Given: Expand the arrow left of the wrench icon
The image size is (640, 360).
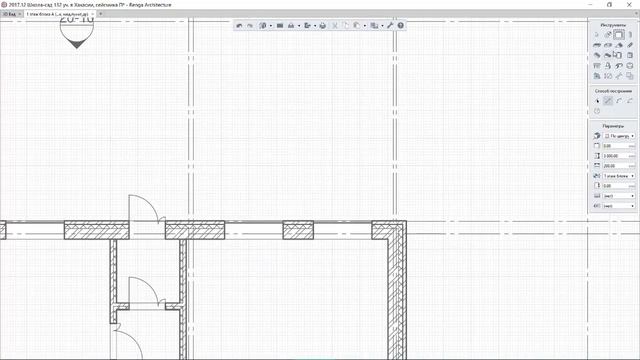Looking at the screenshot, I should [382, 26].
